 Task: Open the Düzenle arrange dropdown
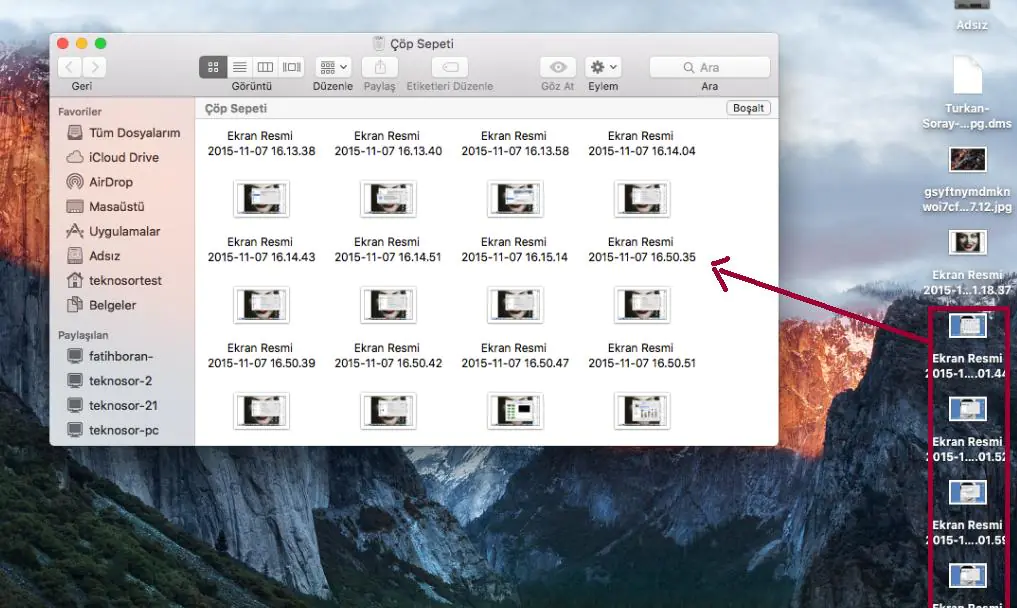point(332,66)
